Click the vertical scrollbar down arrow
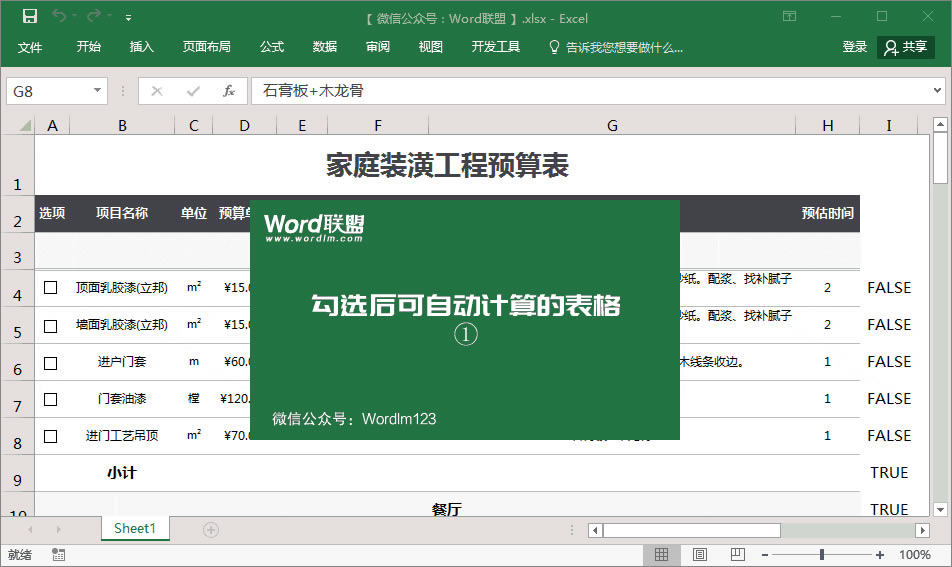Screen dimensions: 952x567 click(x=940, y=510)
